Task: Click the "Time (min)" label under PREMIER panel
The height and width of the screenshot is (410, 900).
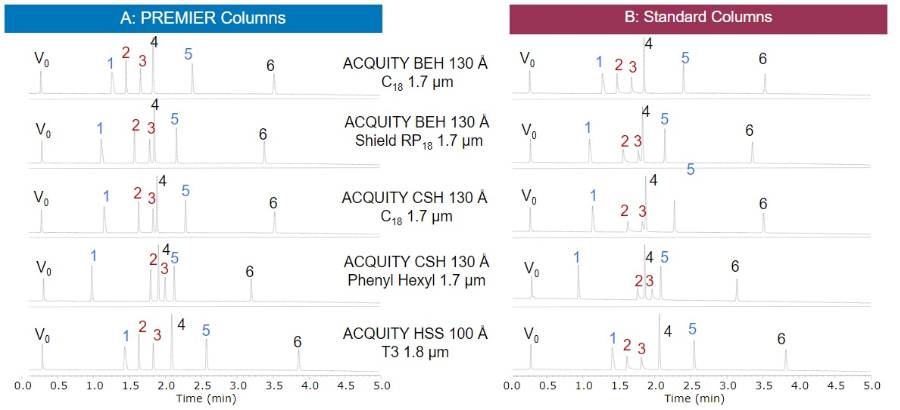Action: pos(205,397)
